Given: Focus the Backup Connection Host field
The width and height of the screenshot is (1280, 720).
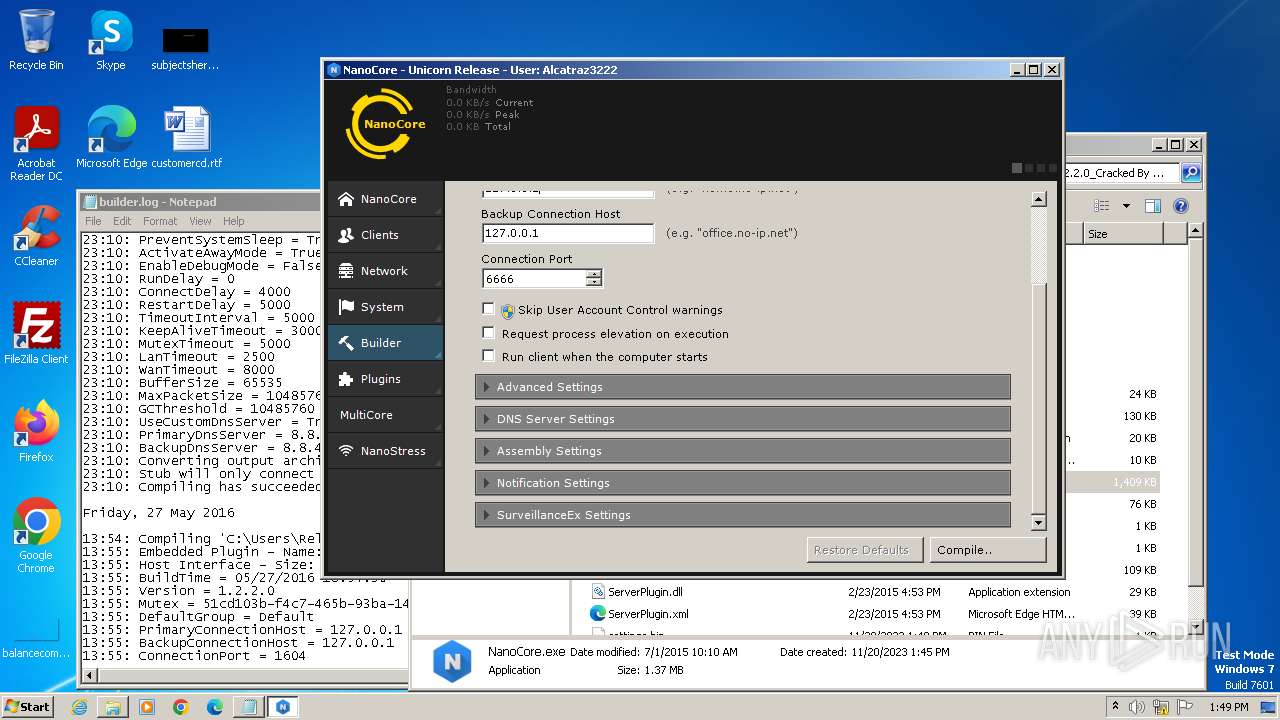Looking at the screenshot, I should coord(567,233).
